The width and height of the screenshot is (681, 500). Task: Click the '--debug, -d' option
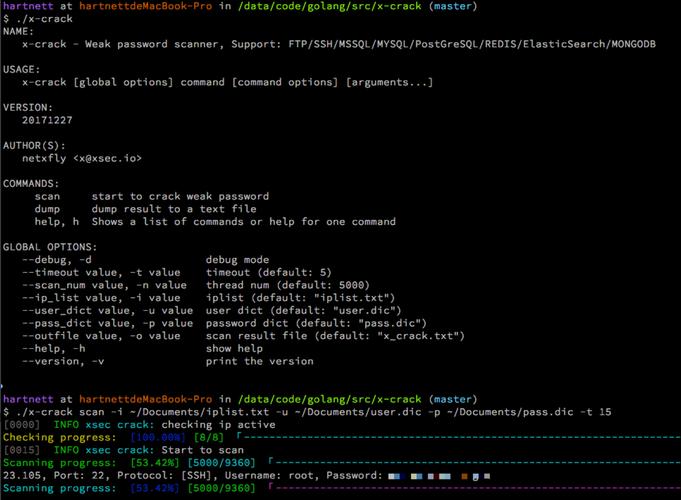pyautogui.click(x=57, y=260)
